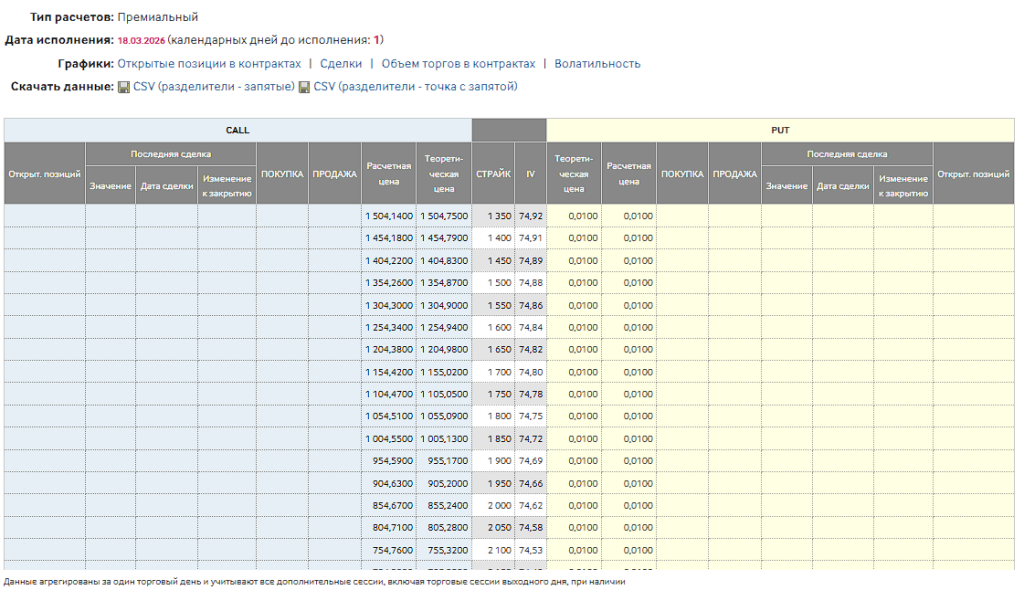
Task: Click the ПОКУПКА header on the CALL side
Action: click(x=282, y=174)
